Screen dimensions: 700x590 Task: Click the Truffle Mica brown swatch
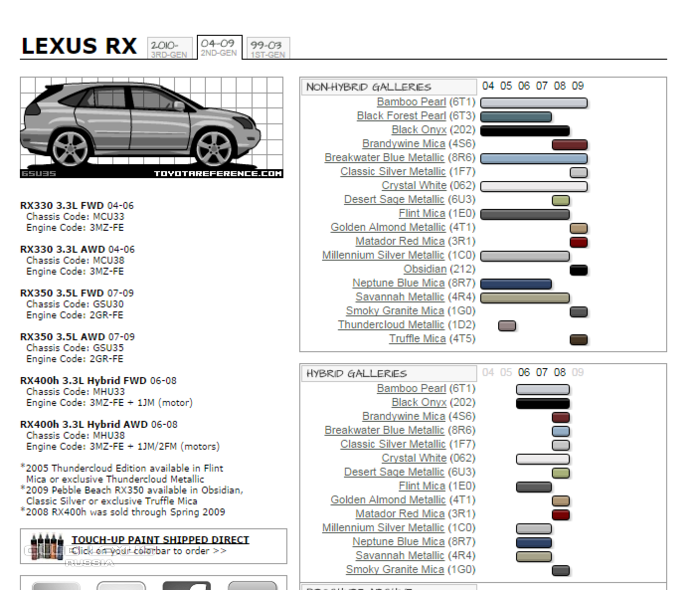click(579, 340)
